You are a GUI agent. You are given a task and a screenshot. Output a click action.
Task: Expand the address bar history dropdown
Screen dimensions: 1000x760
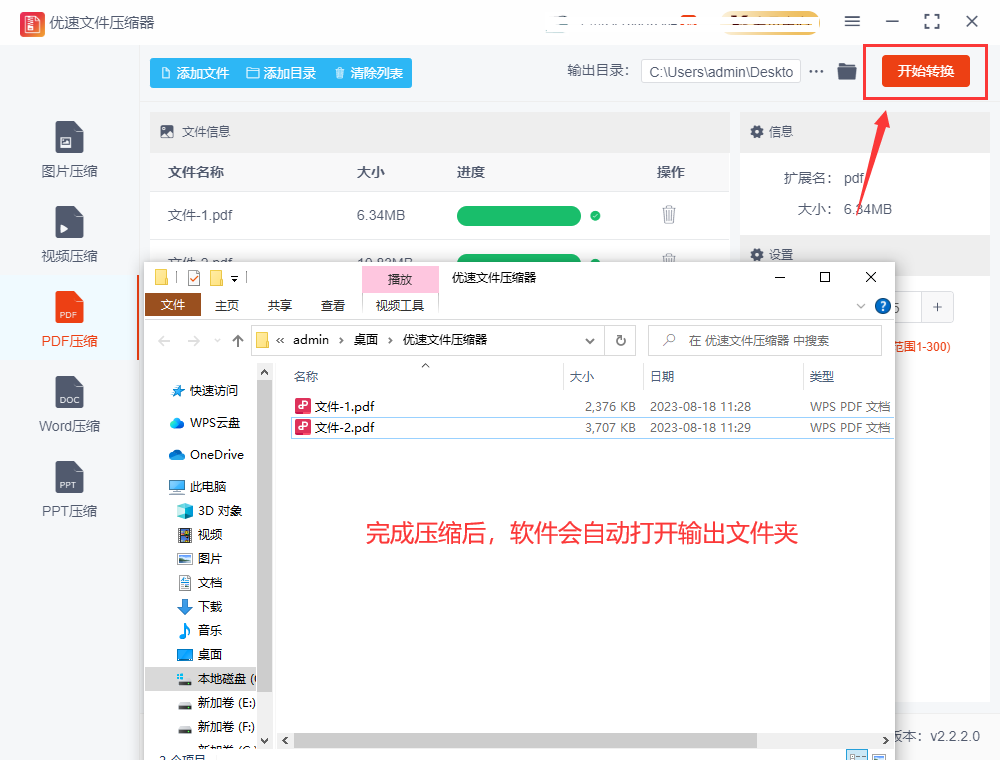590,341
